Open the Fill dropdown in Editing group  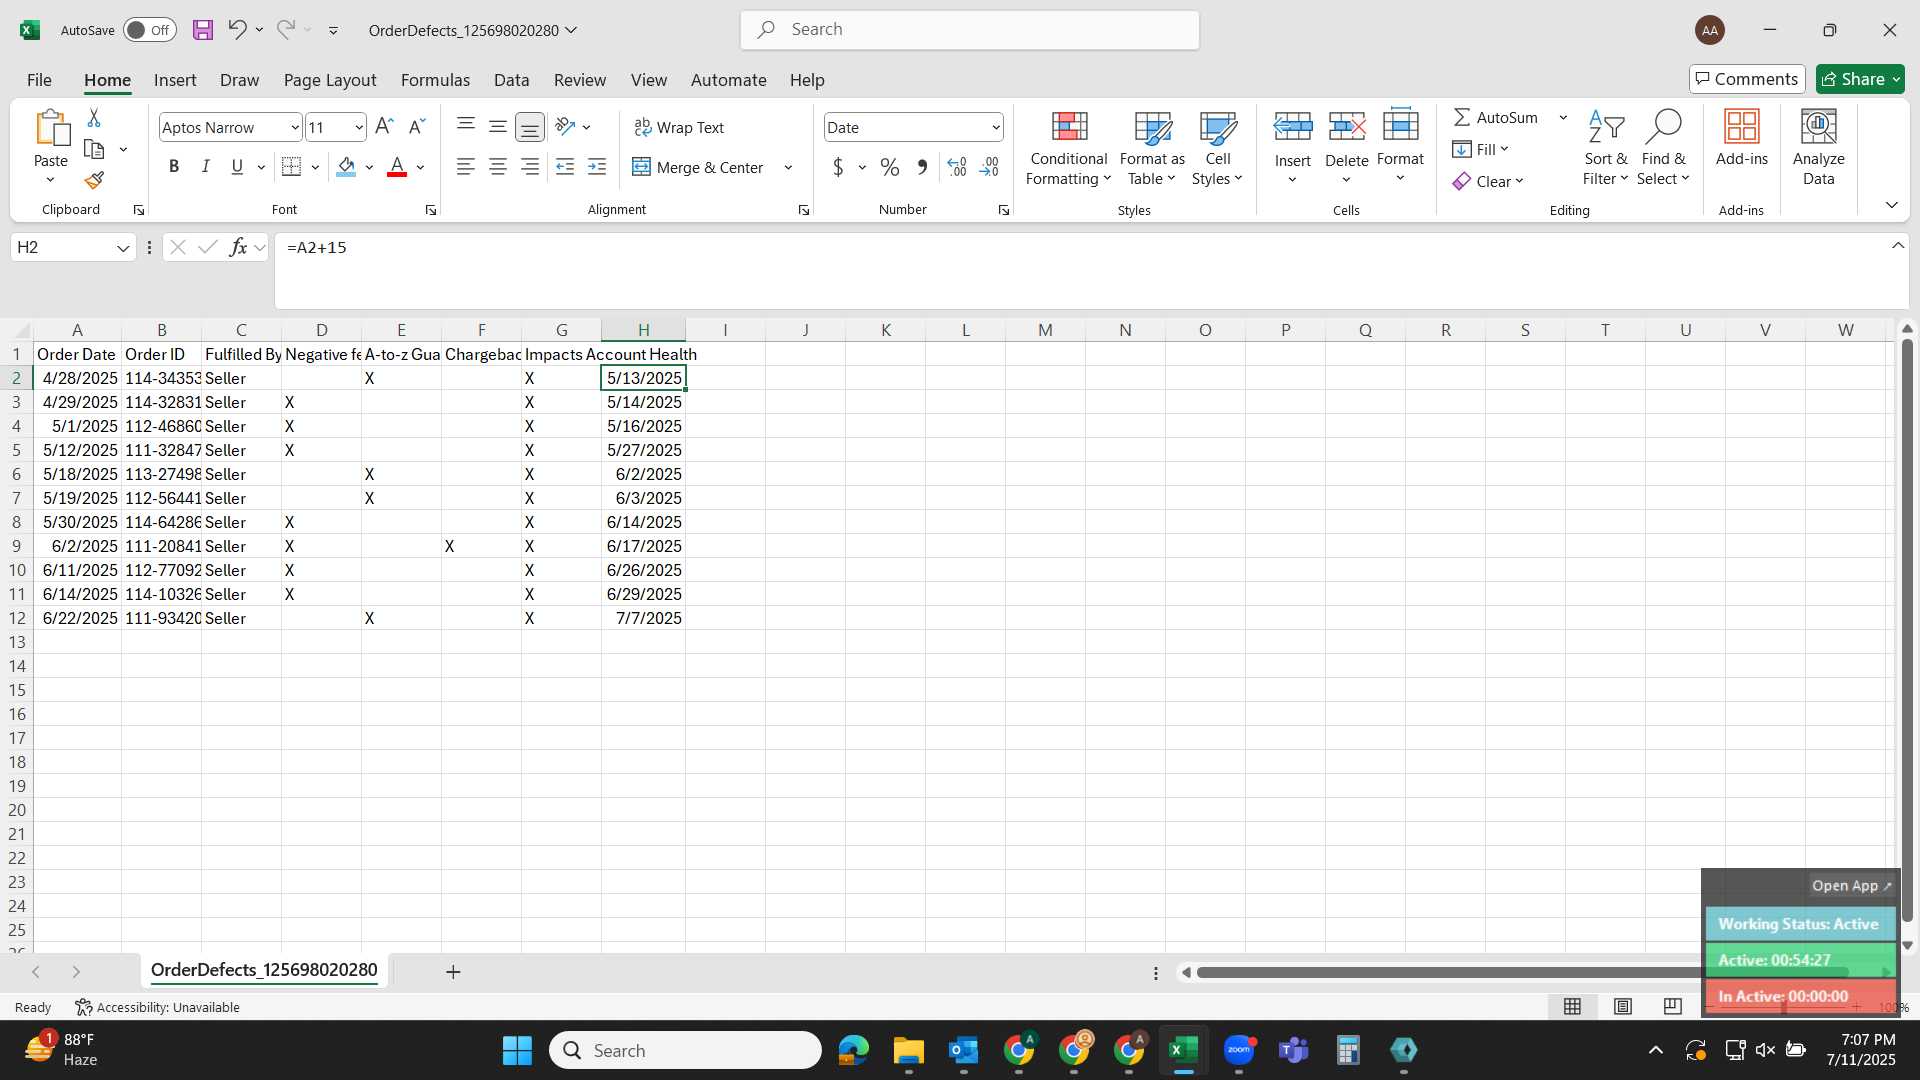point(1480,149)
